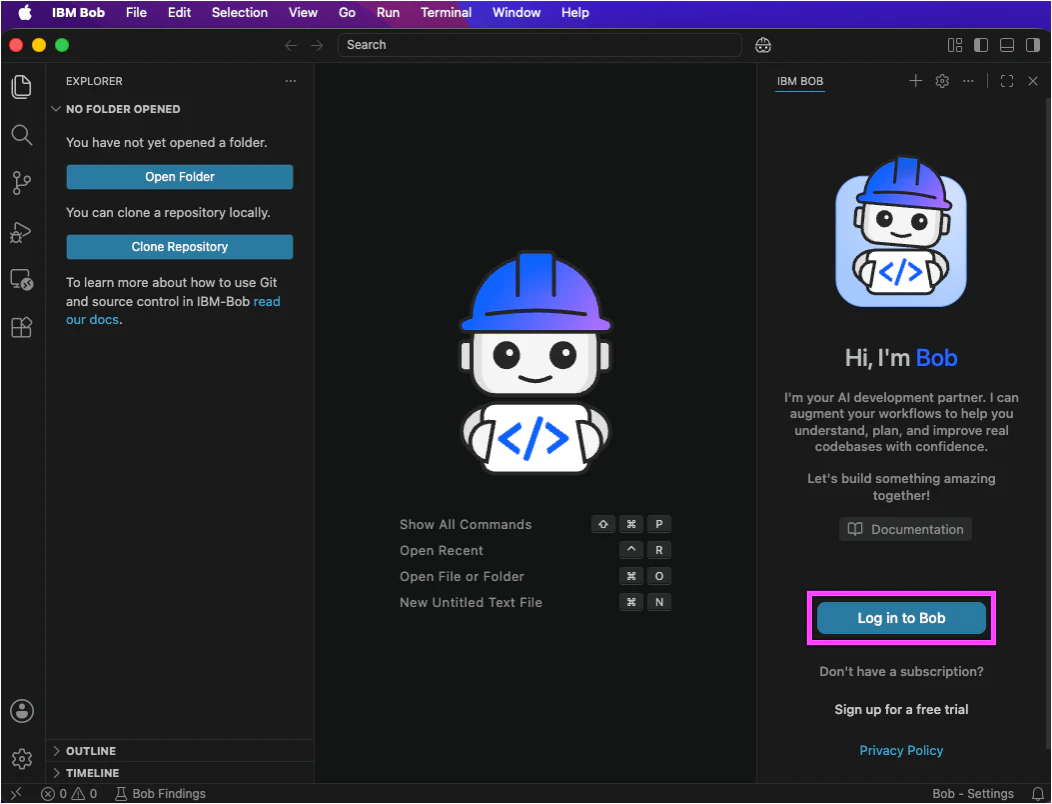This screenshot has width=1052, height=804.
Task: Click New Untitled Text File entry
Action: (535, 603)
